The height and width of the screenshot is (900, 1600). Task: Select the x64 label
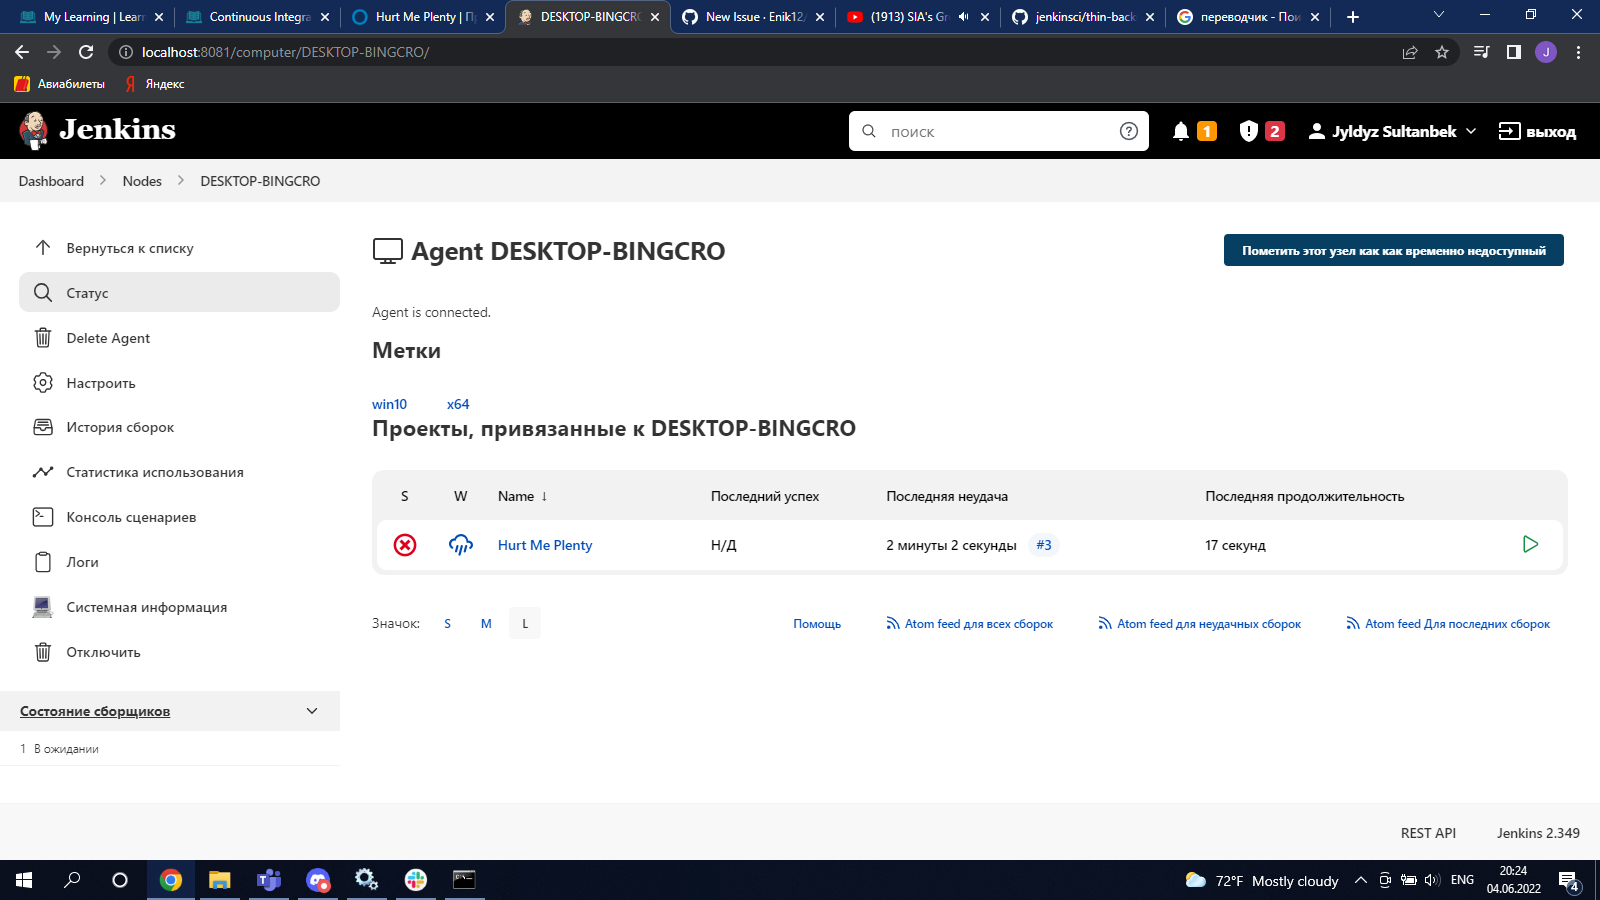[x=458, y=404]
